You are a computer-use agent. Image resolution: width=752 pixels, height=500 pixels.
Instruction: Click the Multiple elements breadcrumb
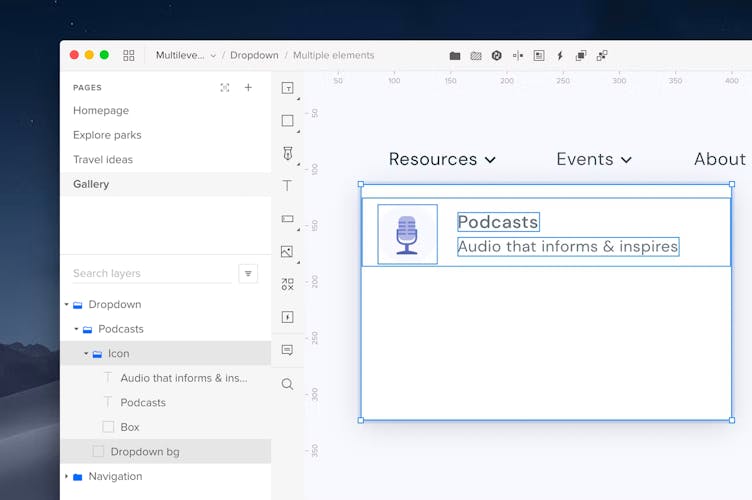pyautogui.click(x=333, y=55)
